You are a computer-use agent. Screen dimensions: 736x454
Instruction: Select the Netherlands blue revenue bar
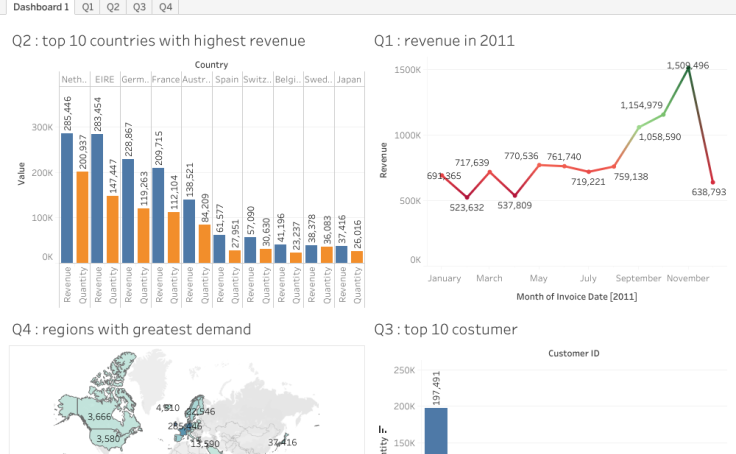click(67, 198)
